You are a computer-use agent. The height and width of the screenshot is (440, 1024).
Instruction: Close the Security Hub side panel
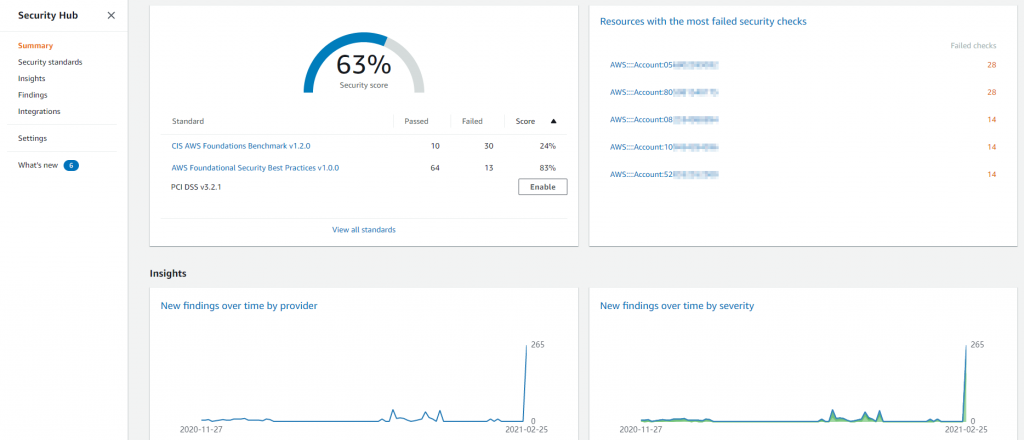[111, 16]
